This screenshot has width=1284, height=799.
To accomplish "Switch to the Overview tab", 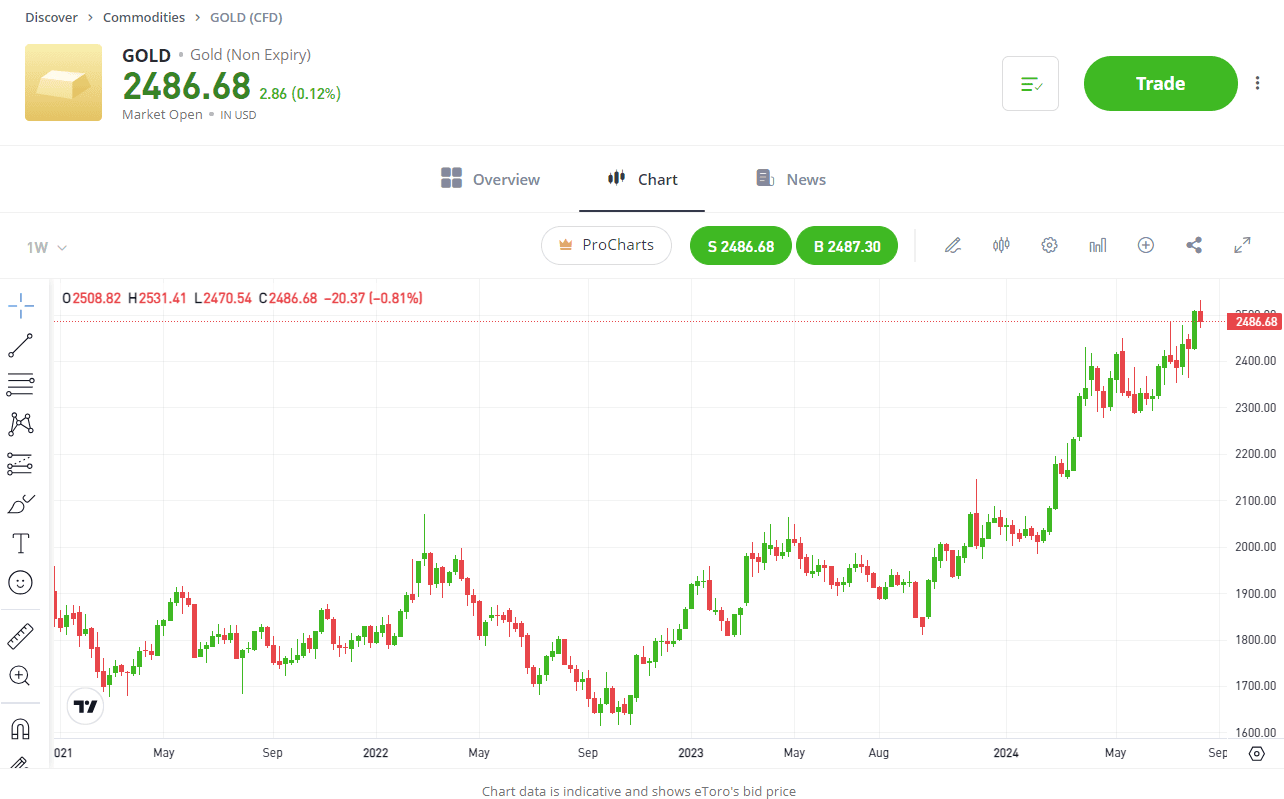I will point(490,179).
